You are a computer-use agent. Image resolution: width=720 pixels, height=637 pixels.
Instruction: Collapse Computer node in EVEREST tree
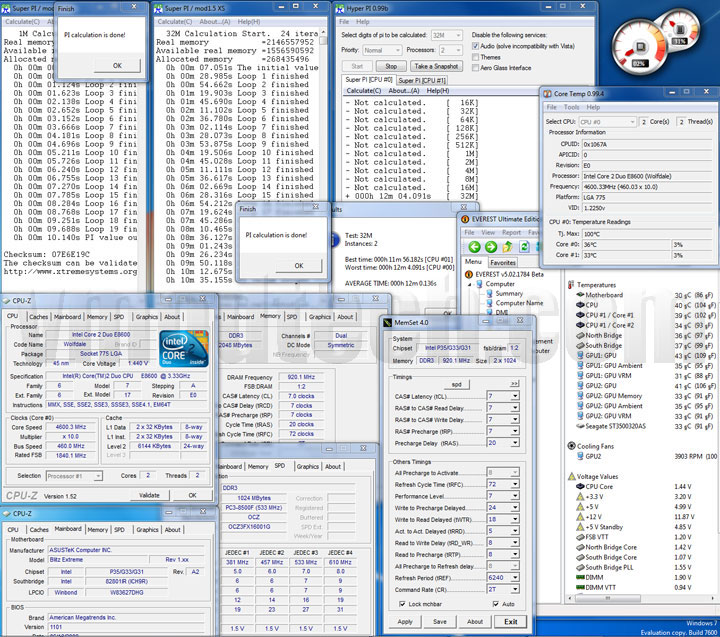[x=470, y=284]
